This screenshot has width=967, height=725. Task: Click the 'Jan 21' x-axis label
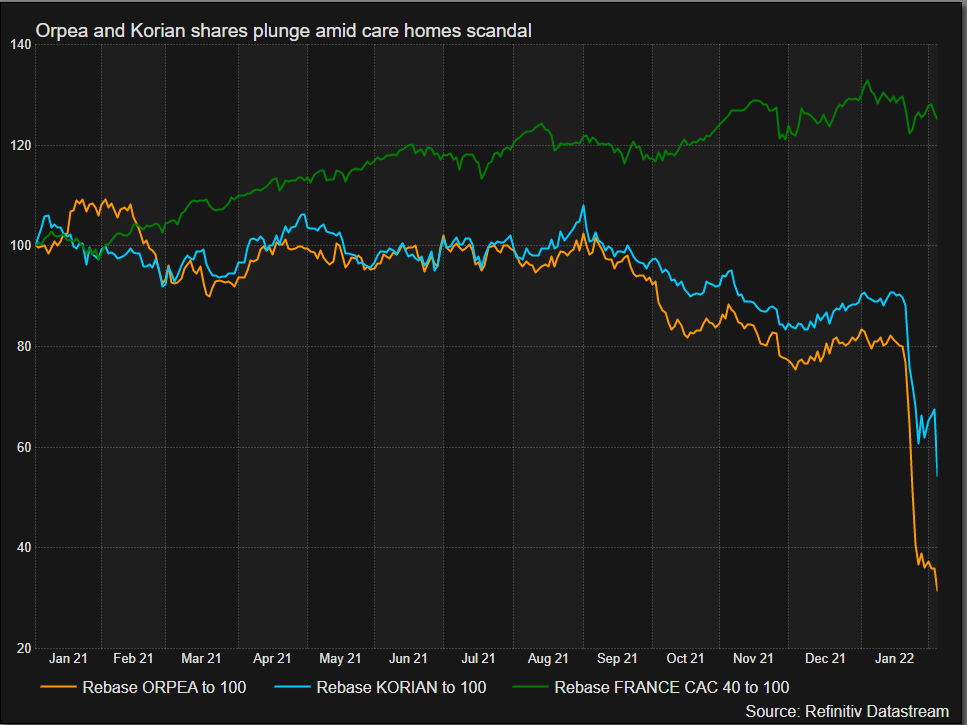(x=68, y=658)
